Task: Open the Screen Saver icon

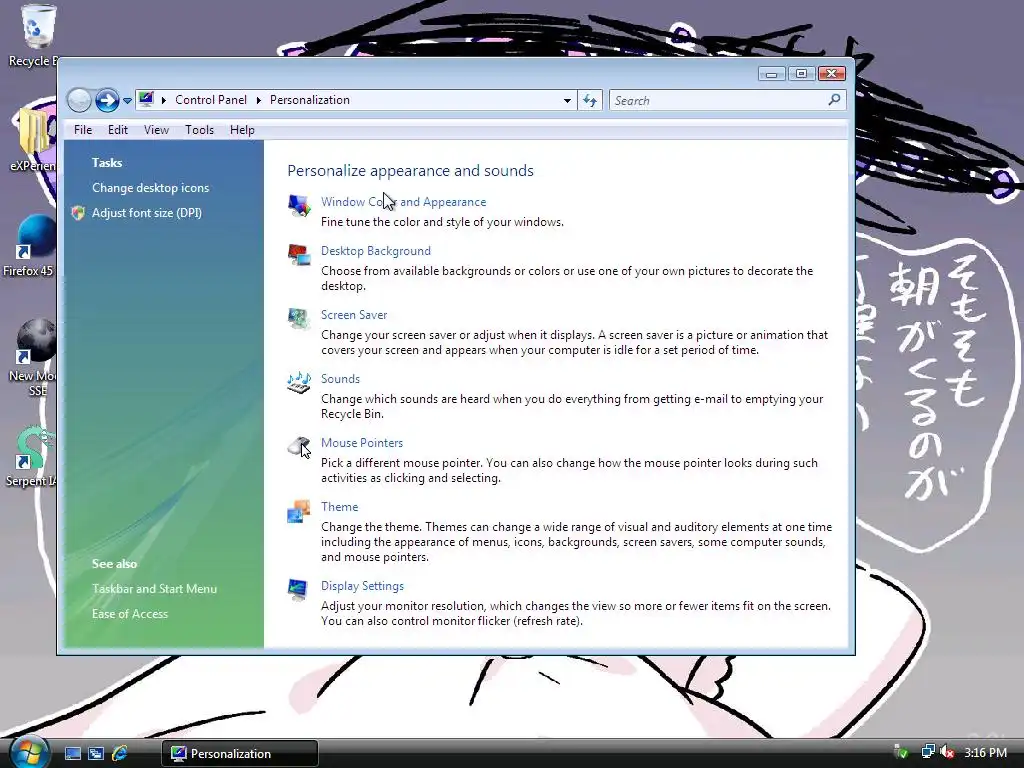Action: click(299, 318)
